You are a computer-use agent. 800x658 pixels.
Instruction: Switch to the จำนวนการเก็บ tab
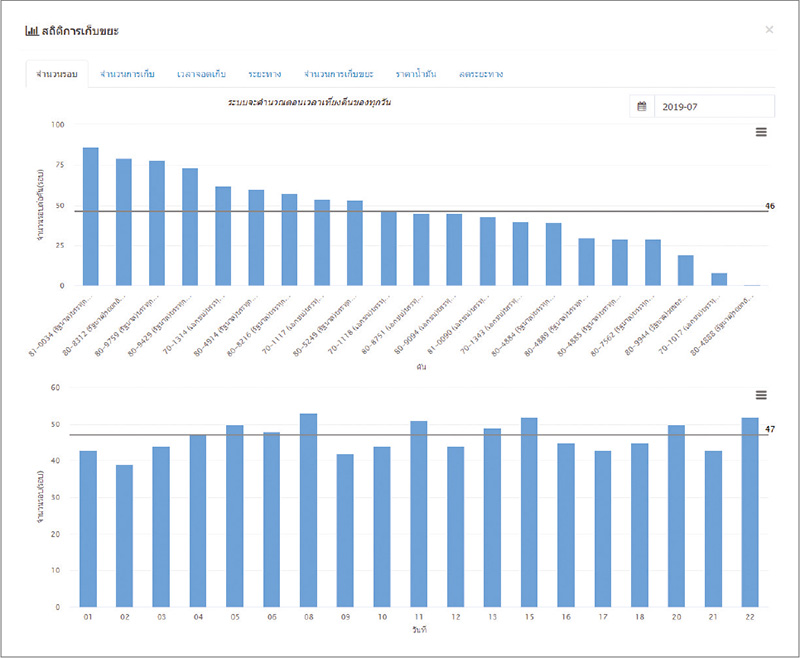point(127,75)
